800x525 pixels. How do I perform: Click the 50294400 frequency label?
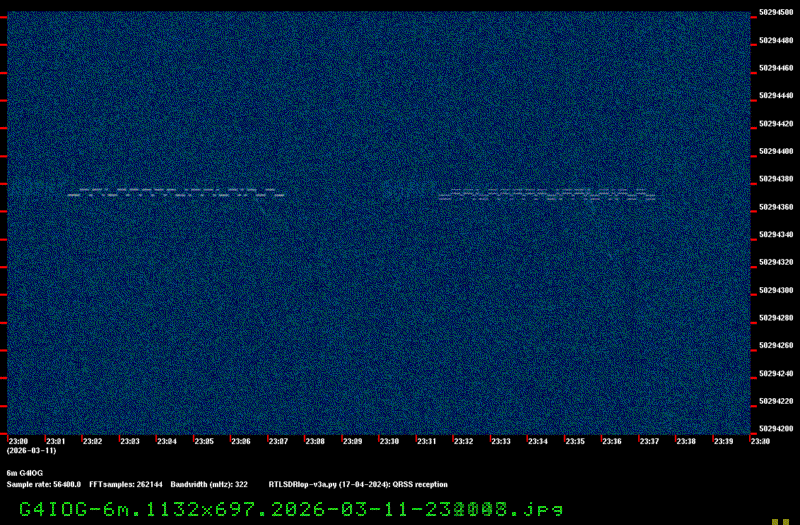(x=776, y=151)
